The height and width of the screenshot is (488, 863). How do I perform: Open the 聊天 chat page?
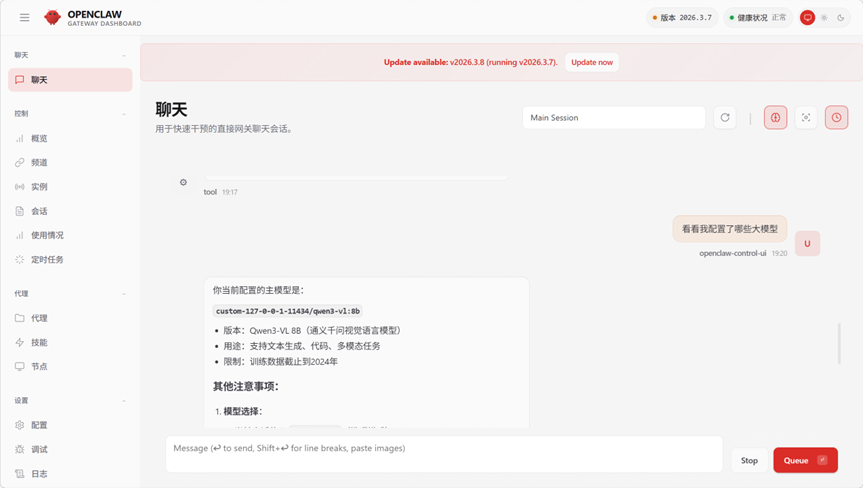(70, 80)
